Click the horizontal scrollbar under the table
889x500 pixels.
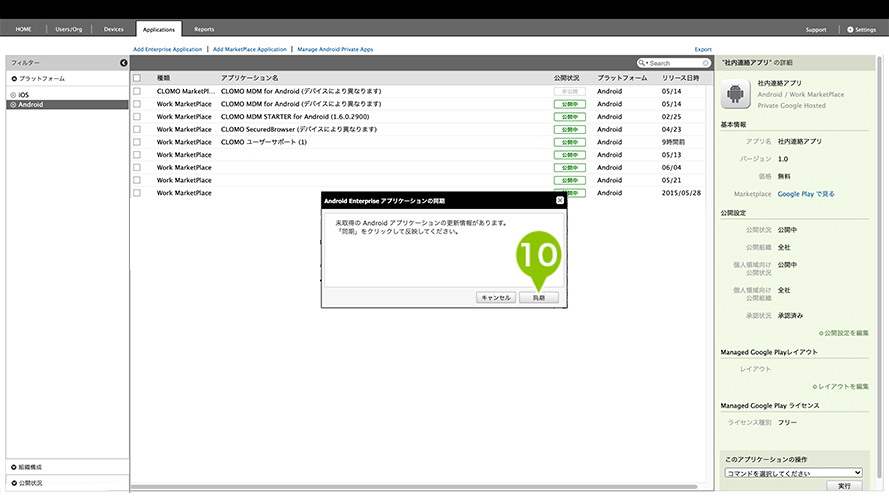click(414, 486)
